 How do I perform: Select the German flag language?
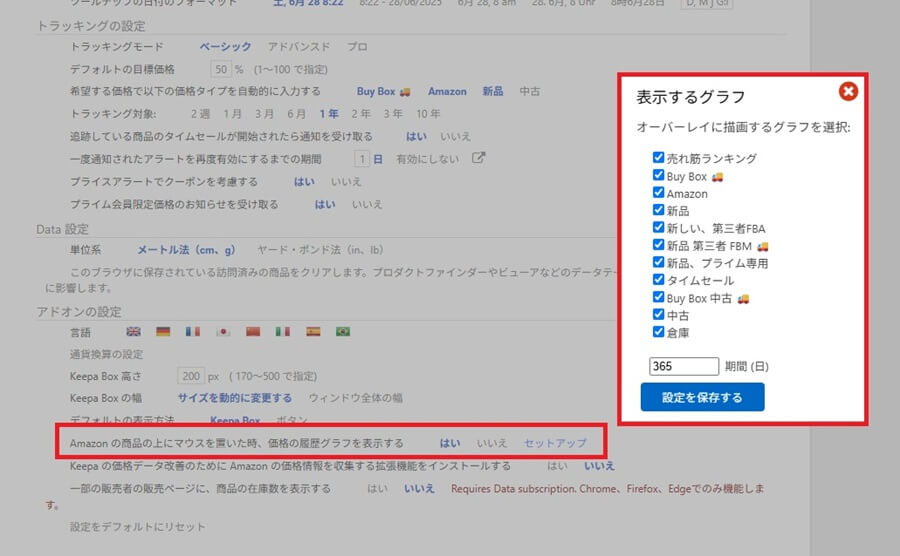(x=163, y=332)
